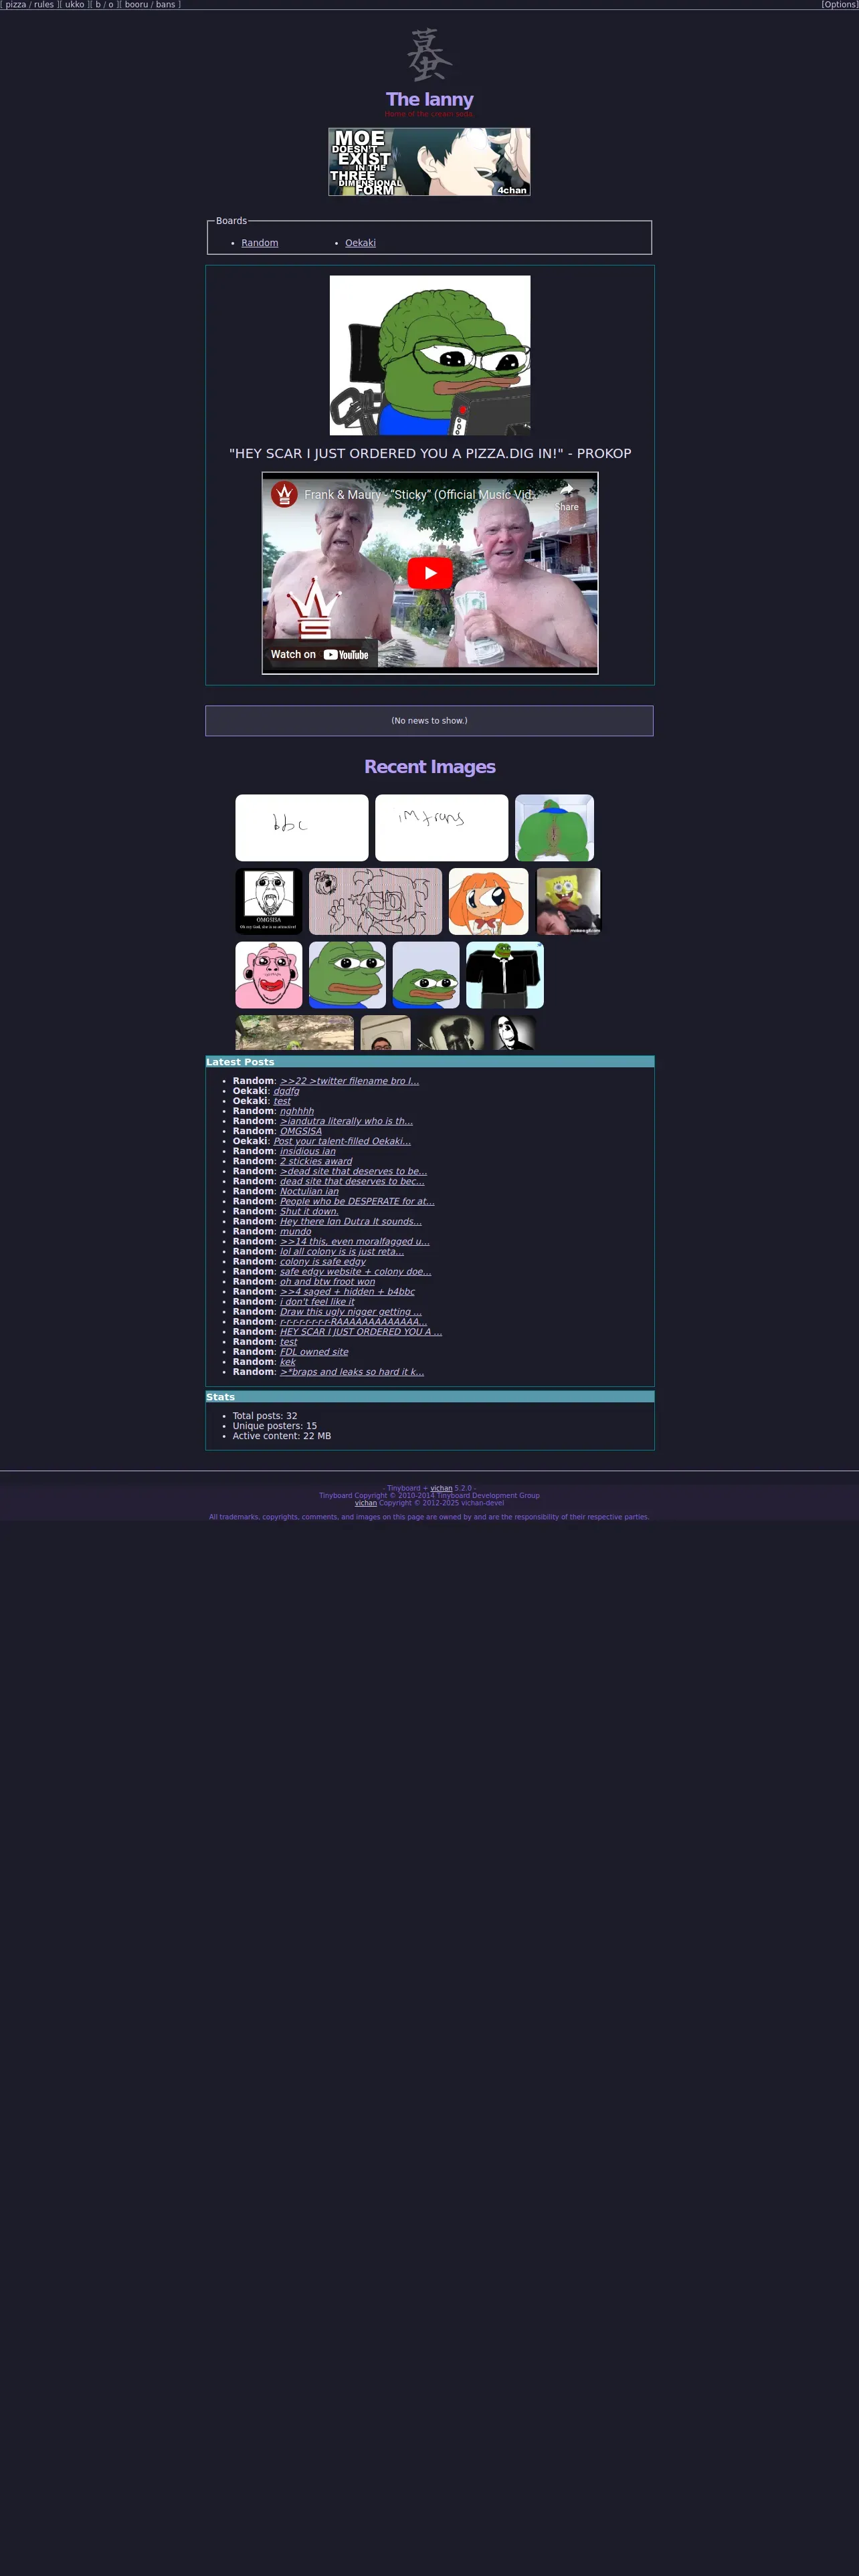Open the pink sketch drawing thumbnail
Viewport: 859px width, 2576px height.
tap(375, 901)
